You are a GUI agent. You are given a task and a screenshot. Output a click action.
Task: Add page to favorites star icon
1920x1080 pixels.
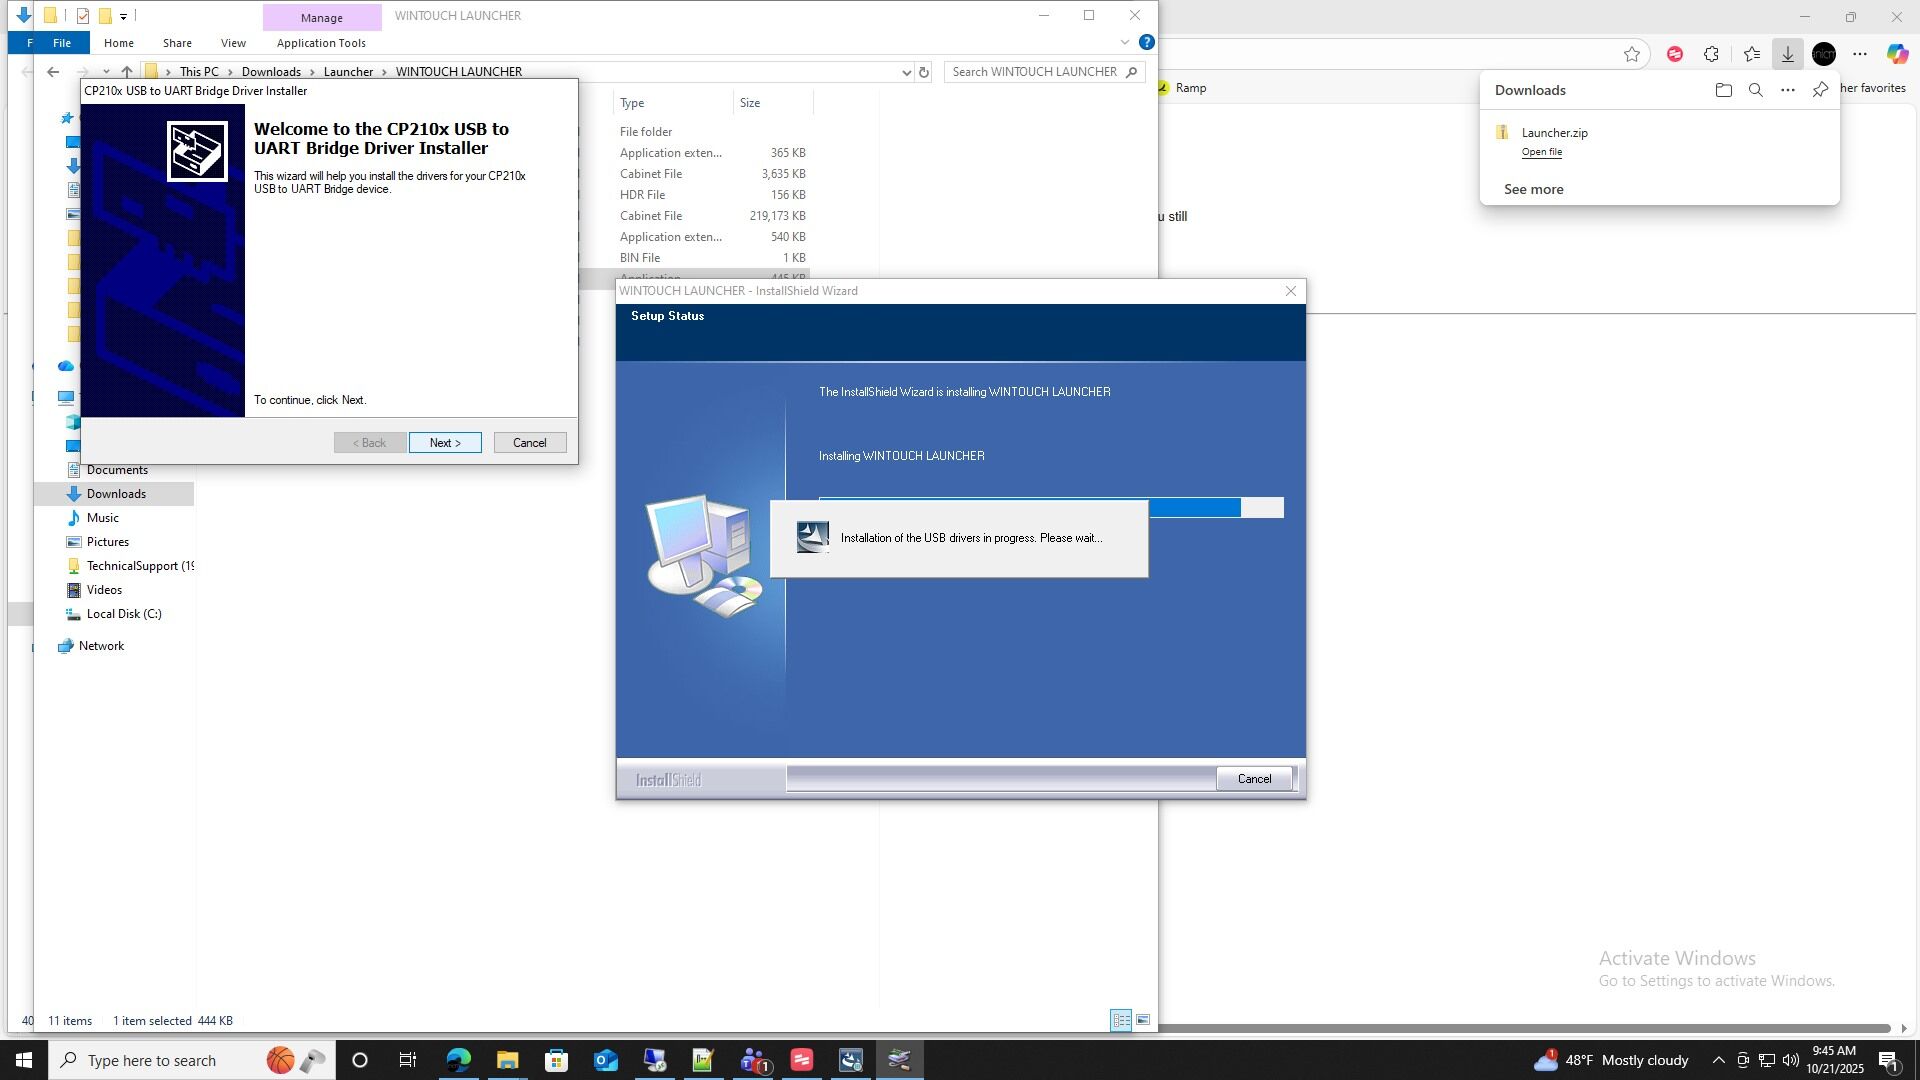[x=1632, y=54]
